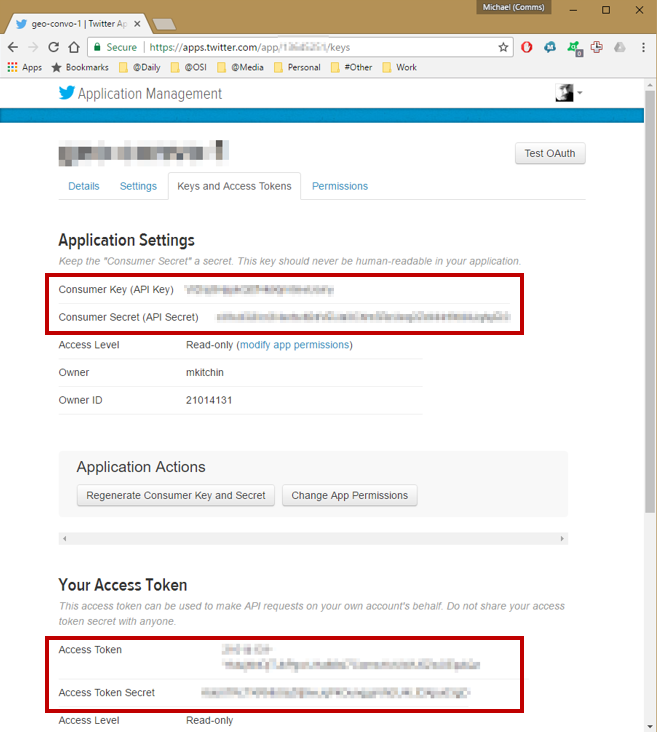Select Keys and Access Tokens tab
This screenshot has width=657, height=732.
pyautogui.click(x=234, y=186)
